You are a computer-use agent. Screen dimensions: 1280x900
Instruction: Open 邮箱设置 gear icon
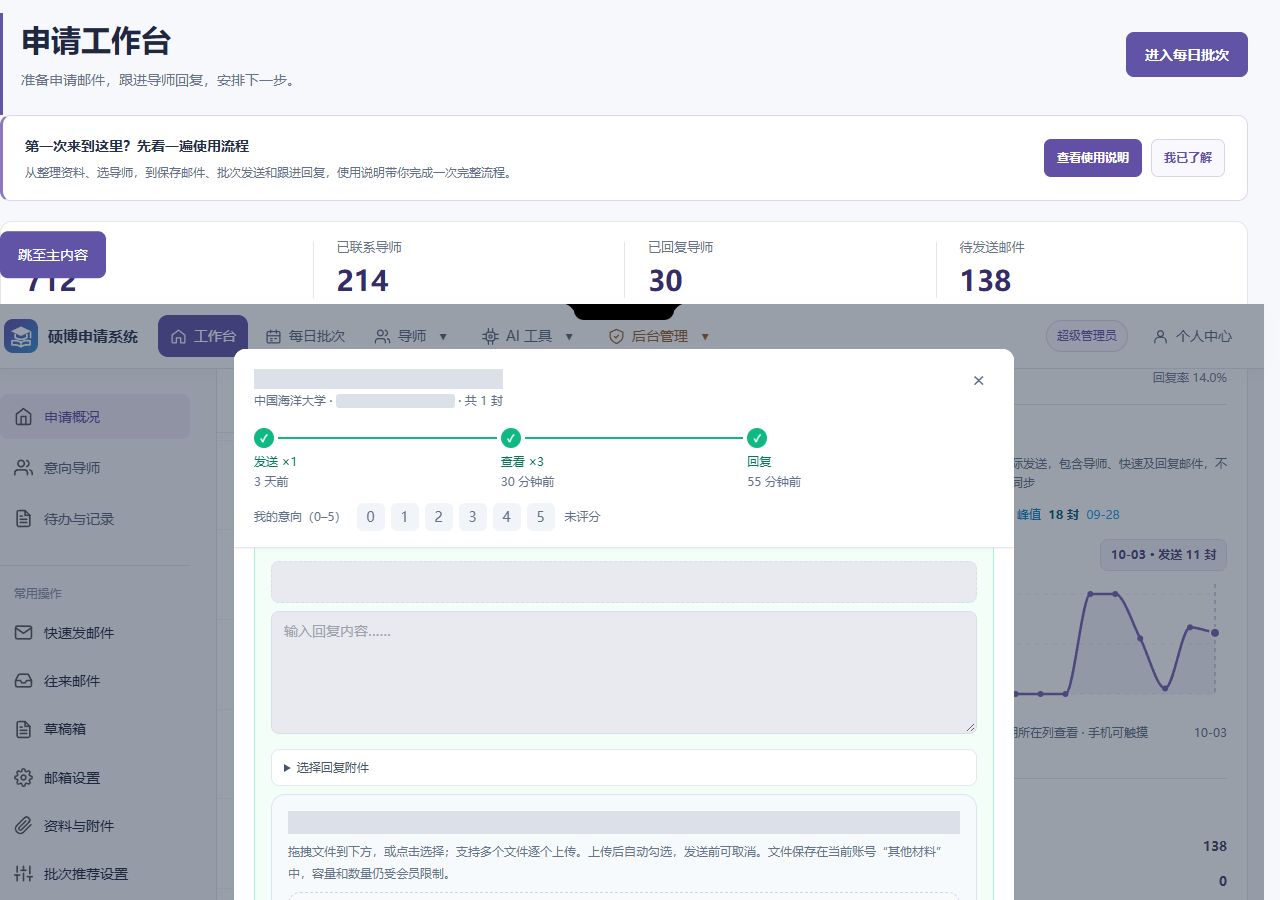point(23,778)
